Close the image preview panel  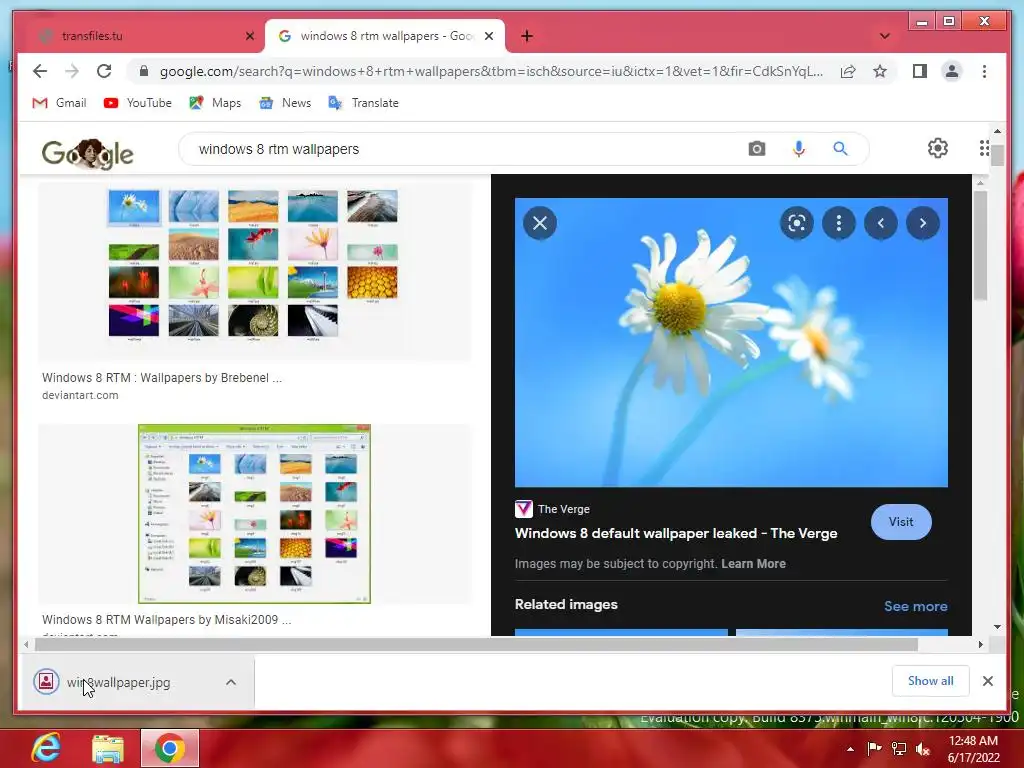click(x=540, y=223)
